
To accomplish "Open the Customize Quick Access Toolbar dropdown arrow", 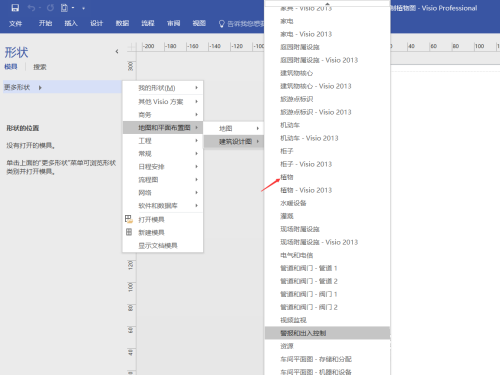I will (83, 8).
